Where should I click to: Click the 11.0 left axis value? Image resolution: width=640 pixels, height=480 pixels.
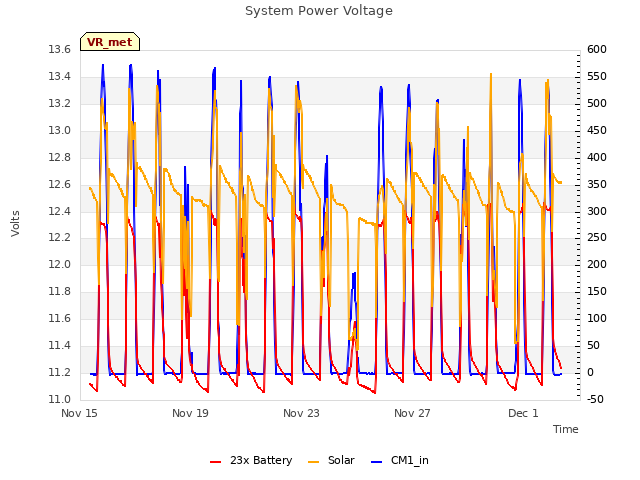pyautogui.click(x=60, y=399)
